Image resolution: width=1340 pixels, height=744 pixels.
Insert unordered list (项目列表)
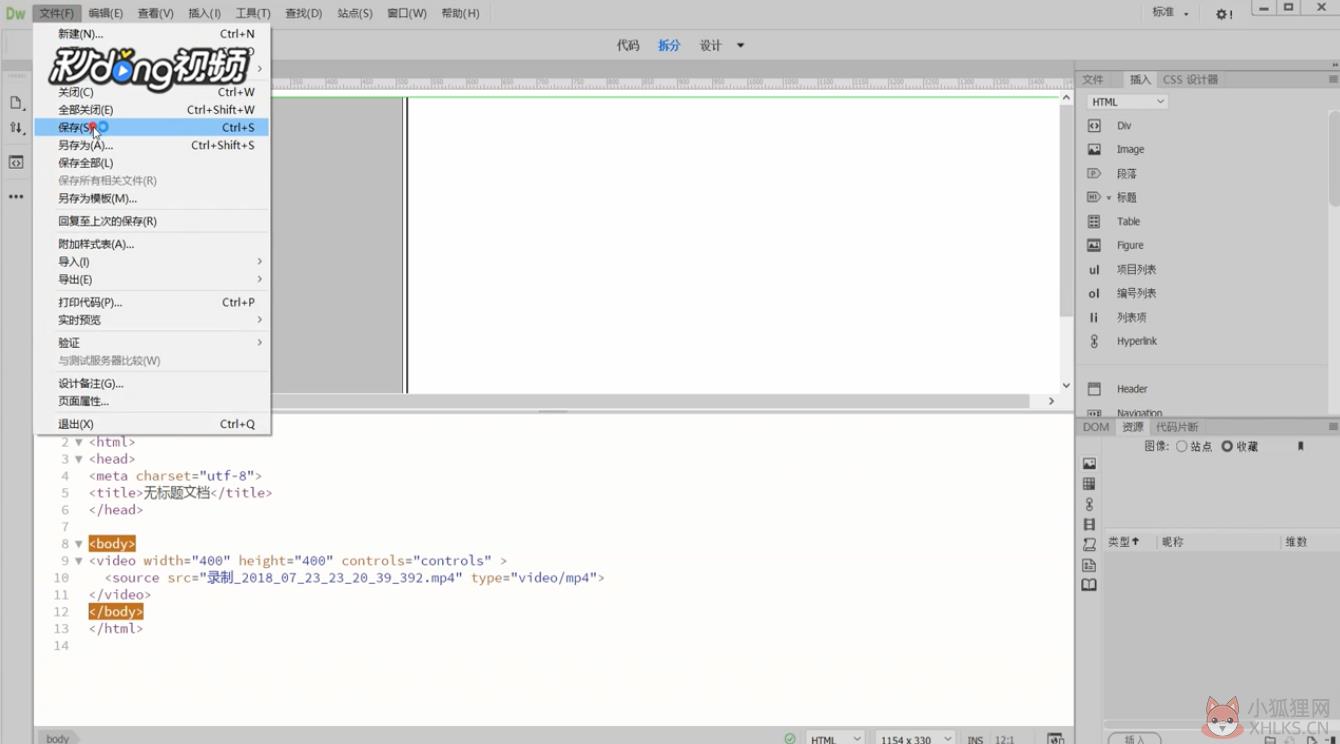(1136, 270)
